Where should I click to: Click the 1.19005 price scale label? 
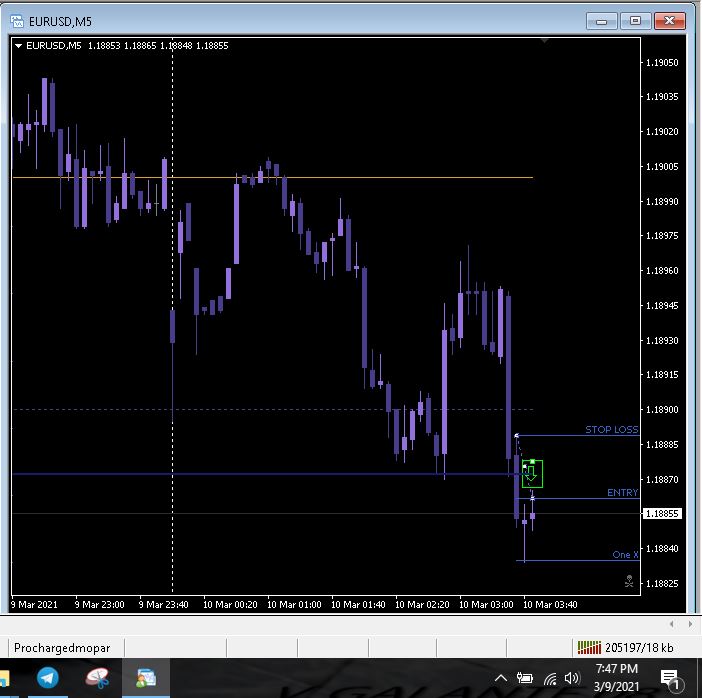662,167
